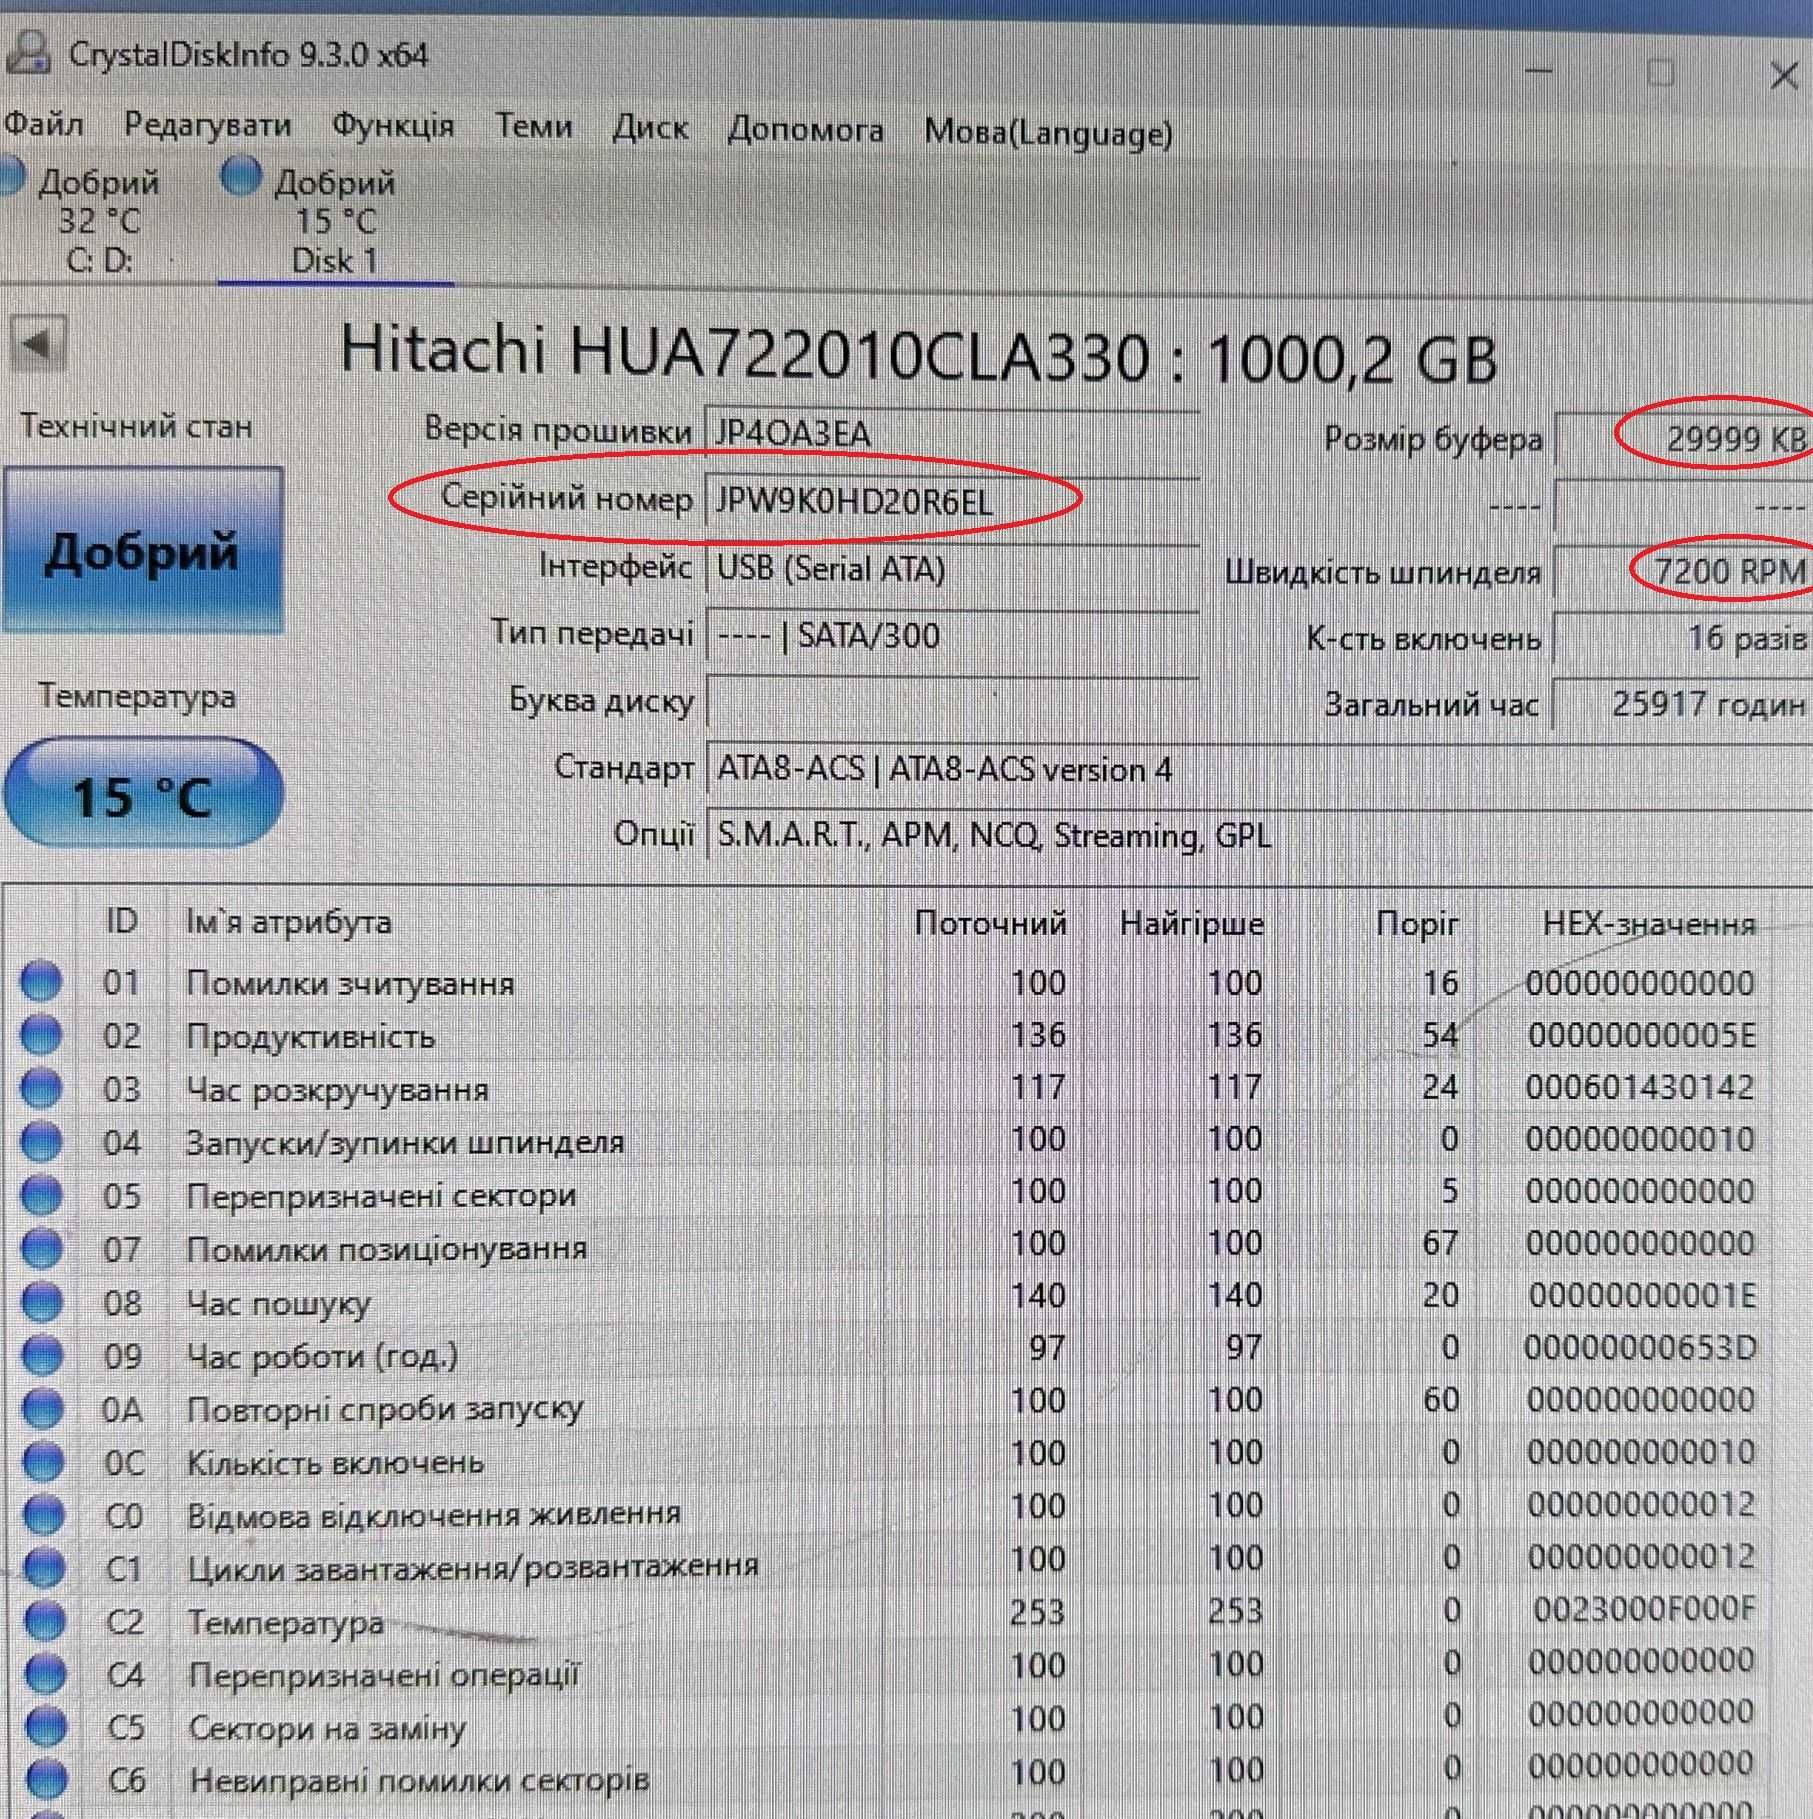The width and height of the screenshot is (1813, 1819).
Task: Click the standard field ATA8-ACS
Action: (1258, 770)
